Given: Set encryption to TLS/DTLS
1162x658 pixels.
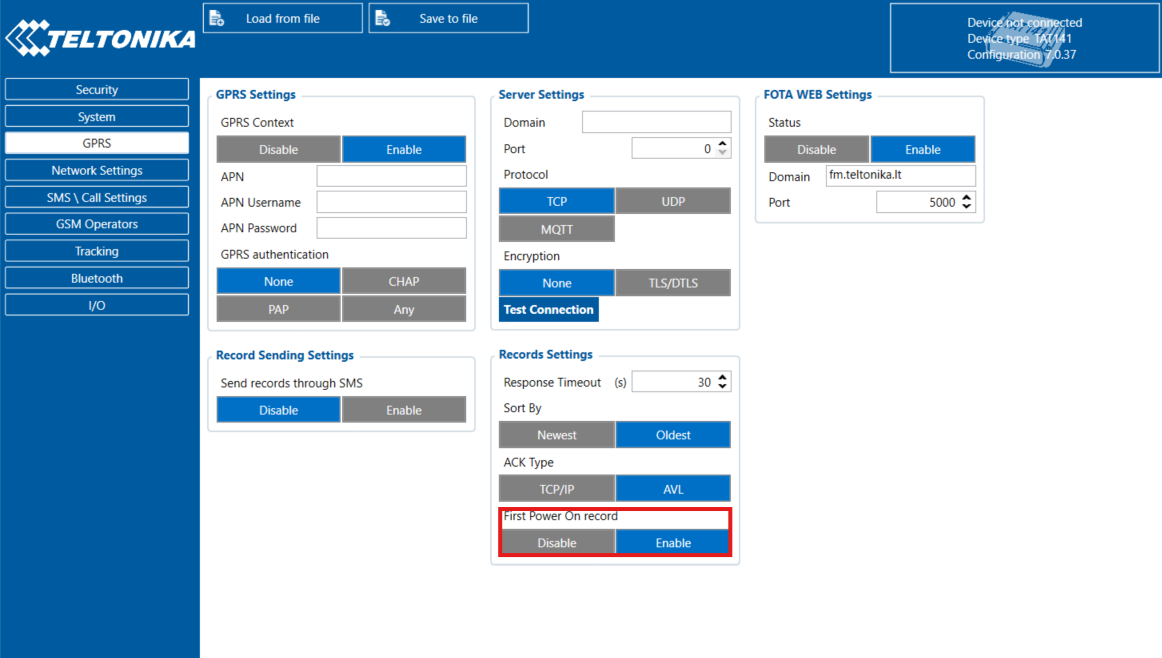Looking at the screenshot, I should click(673, 283).
